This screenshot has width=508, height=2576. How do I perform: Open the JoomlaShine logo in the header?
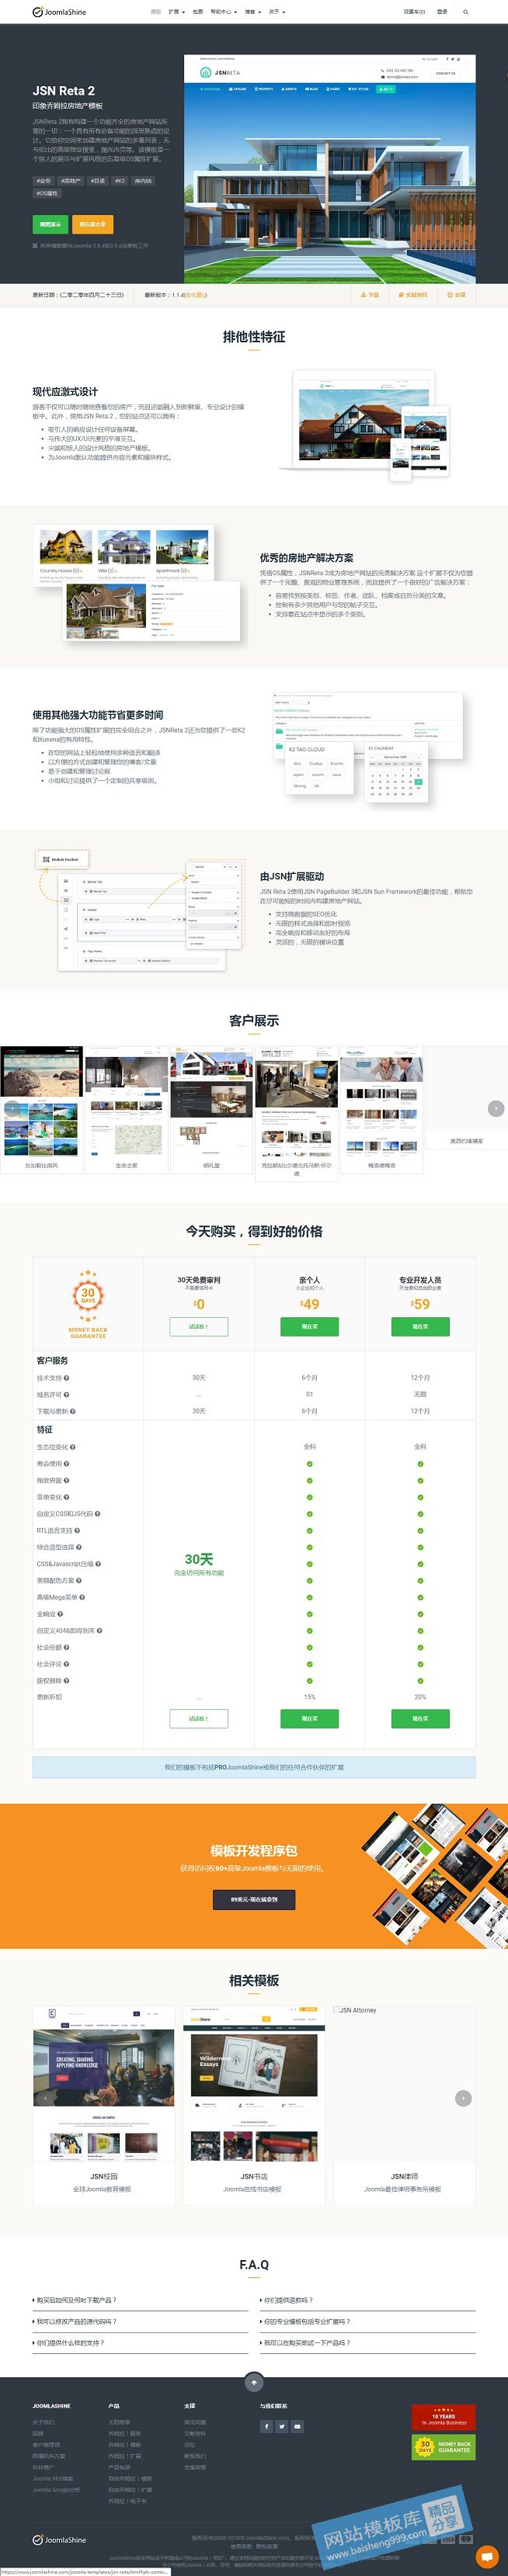[59, 12]
